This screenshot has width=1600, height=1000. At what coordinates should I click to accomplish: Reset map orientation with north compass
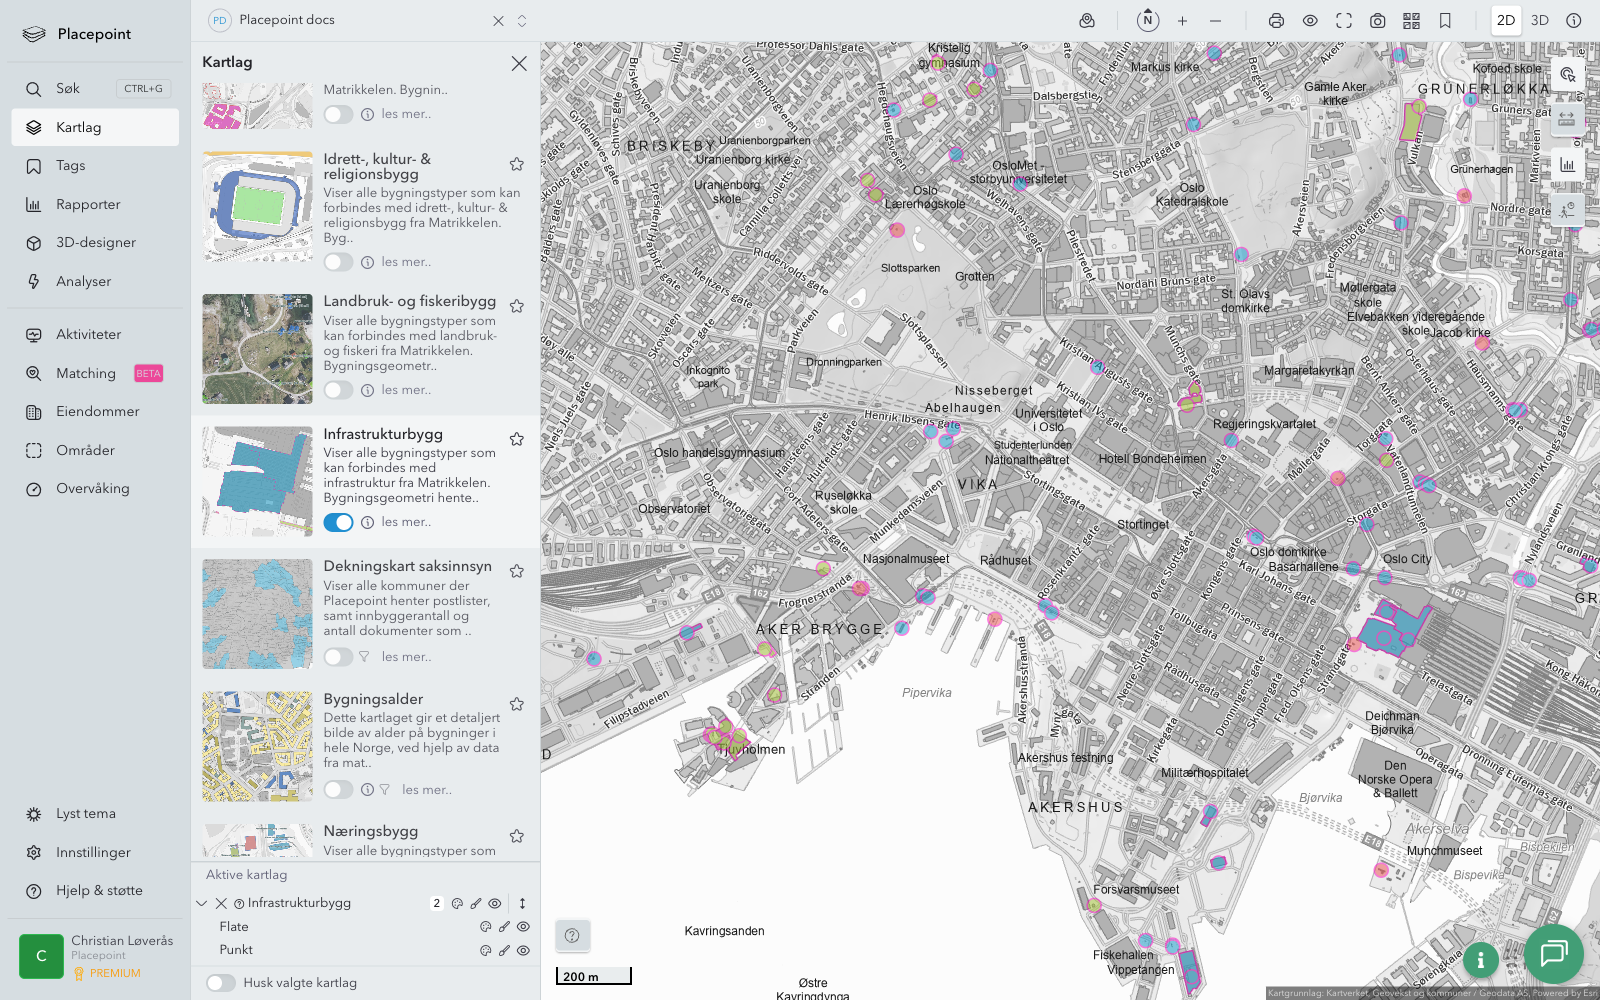pos(1148,20)
